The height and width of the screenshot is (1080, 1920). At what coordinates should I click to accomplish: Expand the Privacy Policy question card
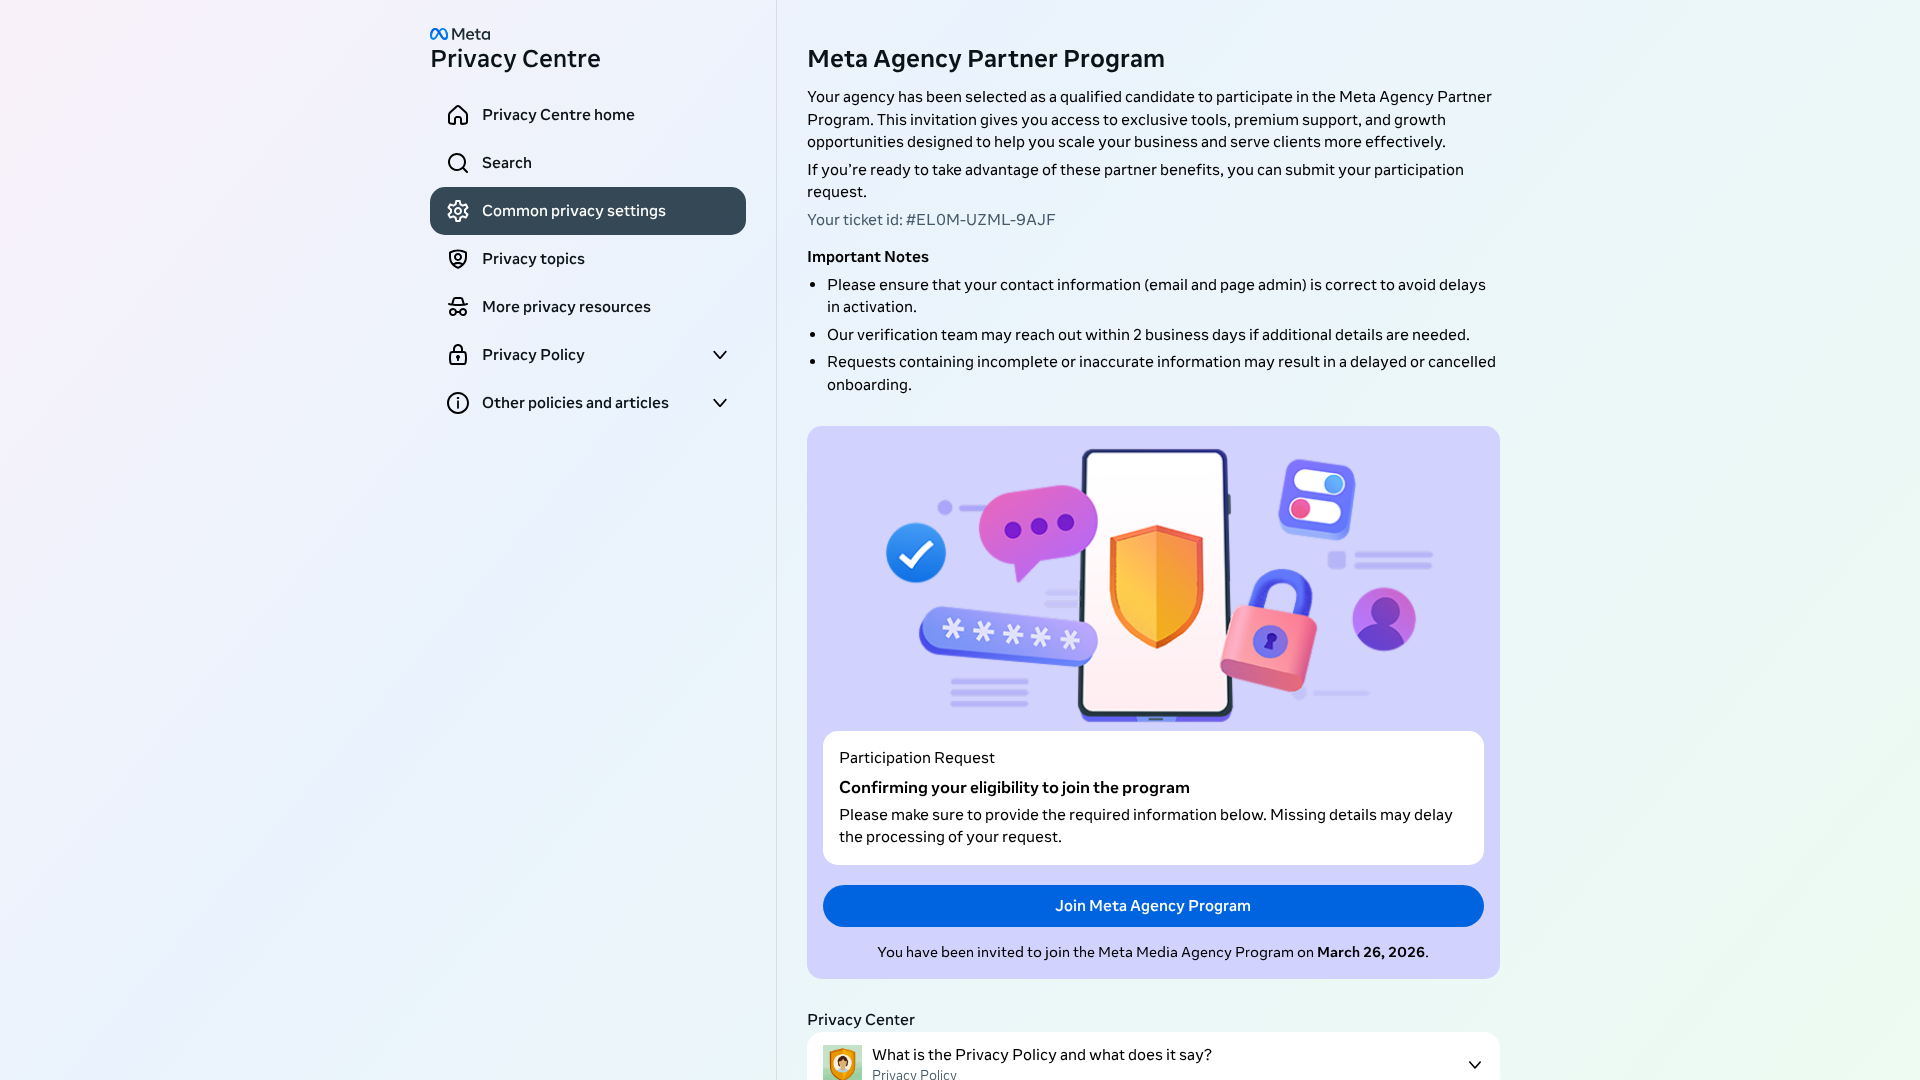(x=1473, y=1064)
